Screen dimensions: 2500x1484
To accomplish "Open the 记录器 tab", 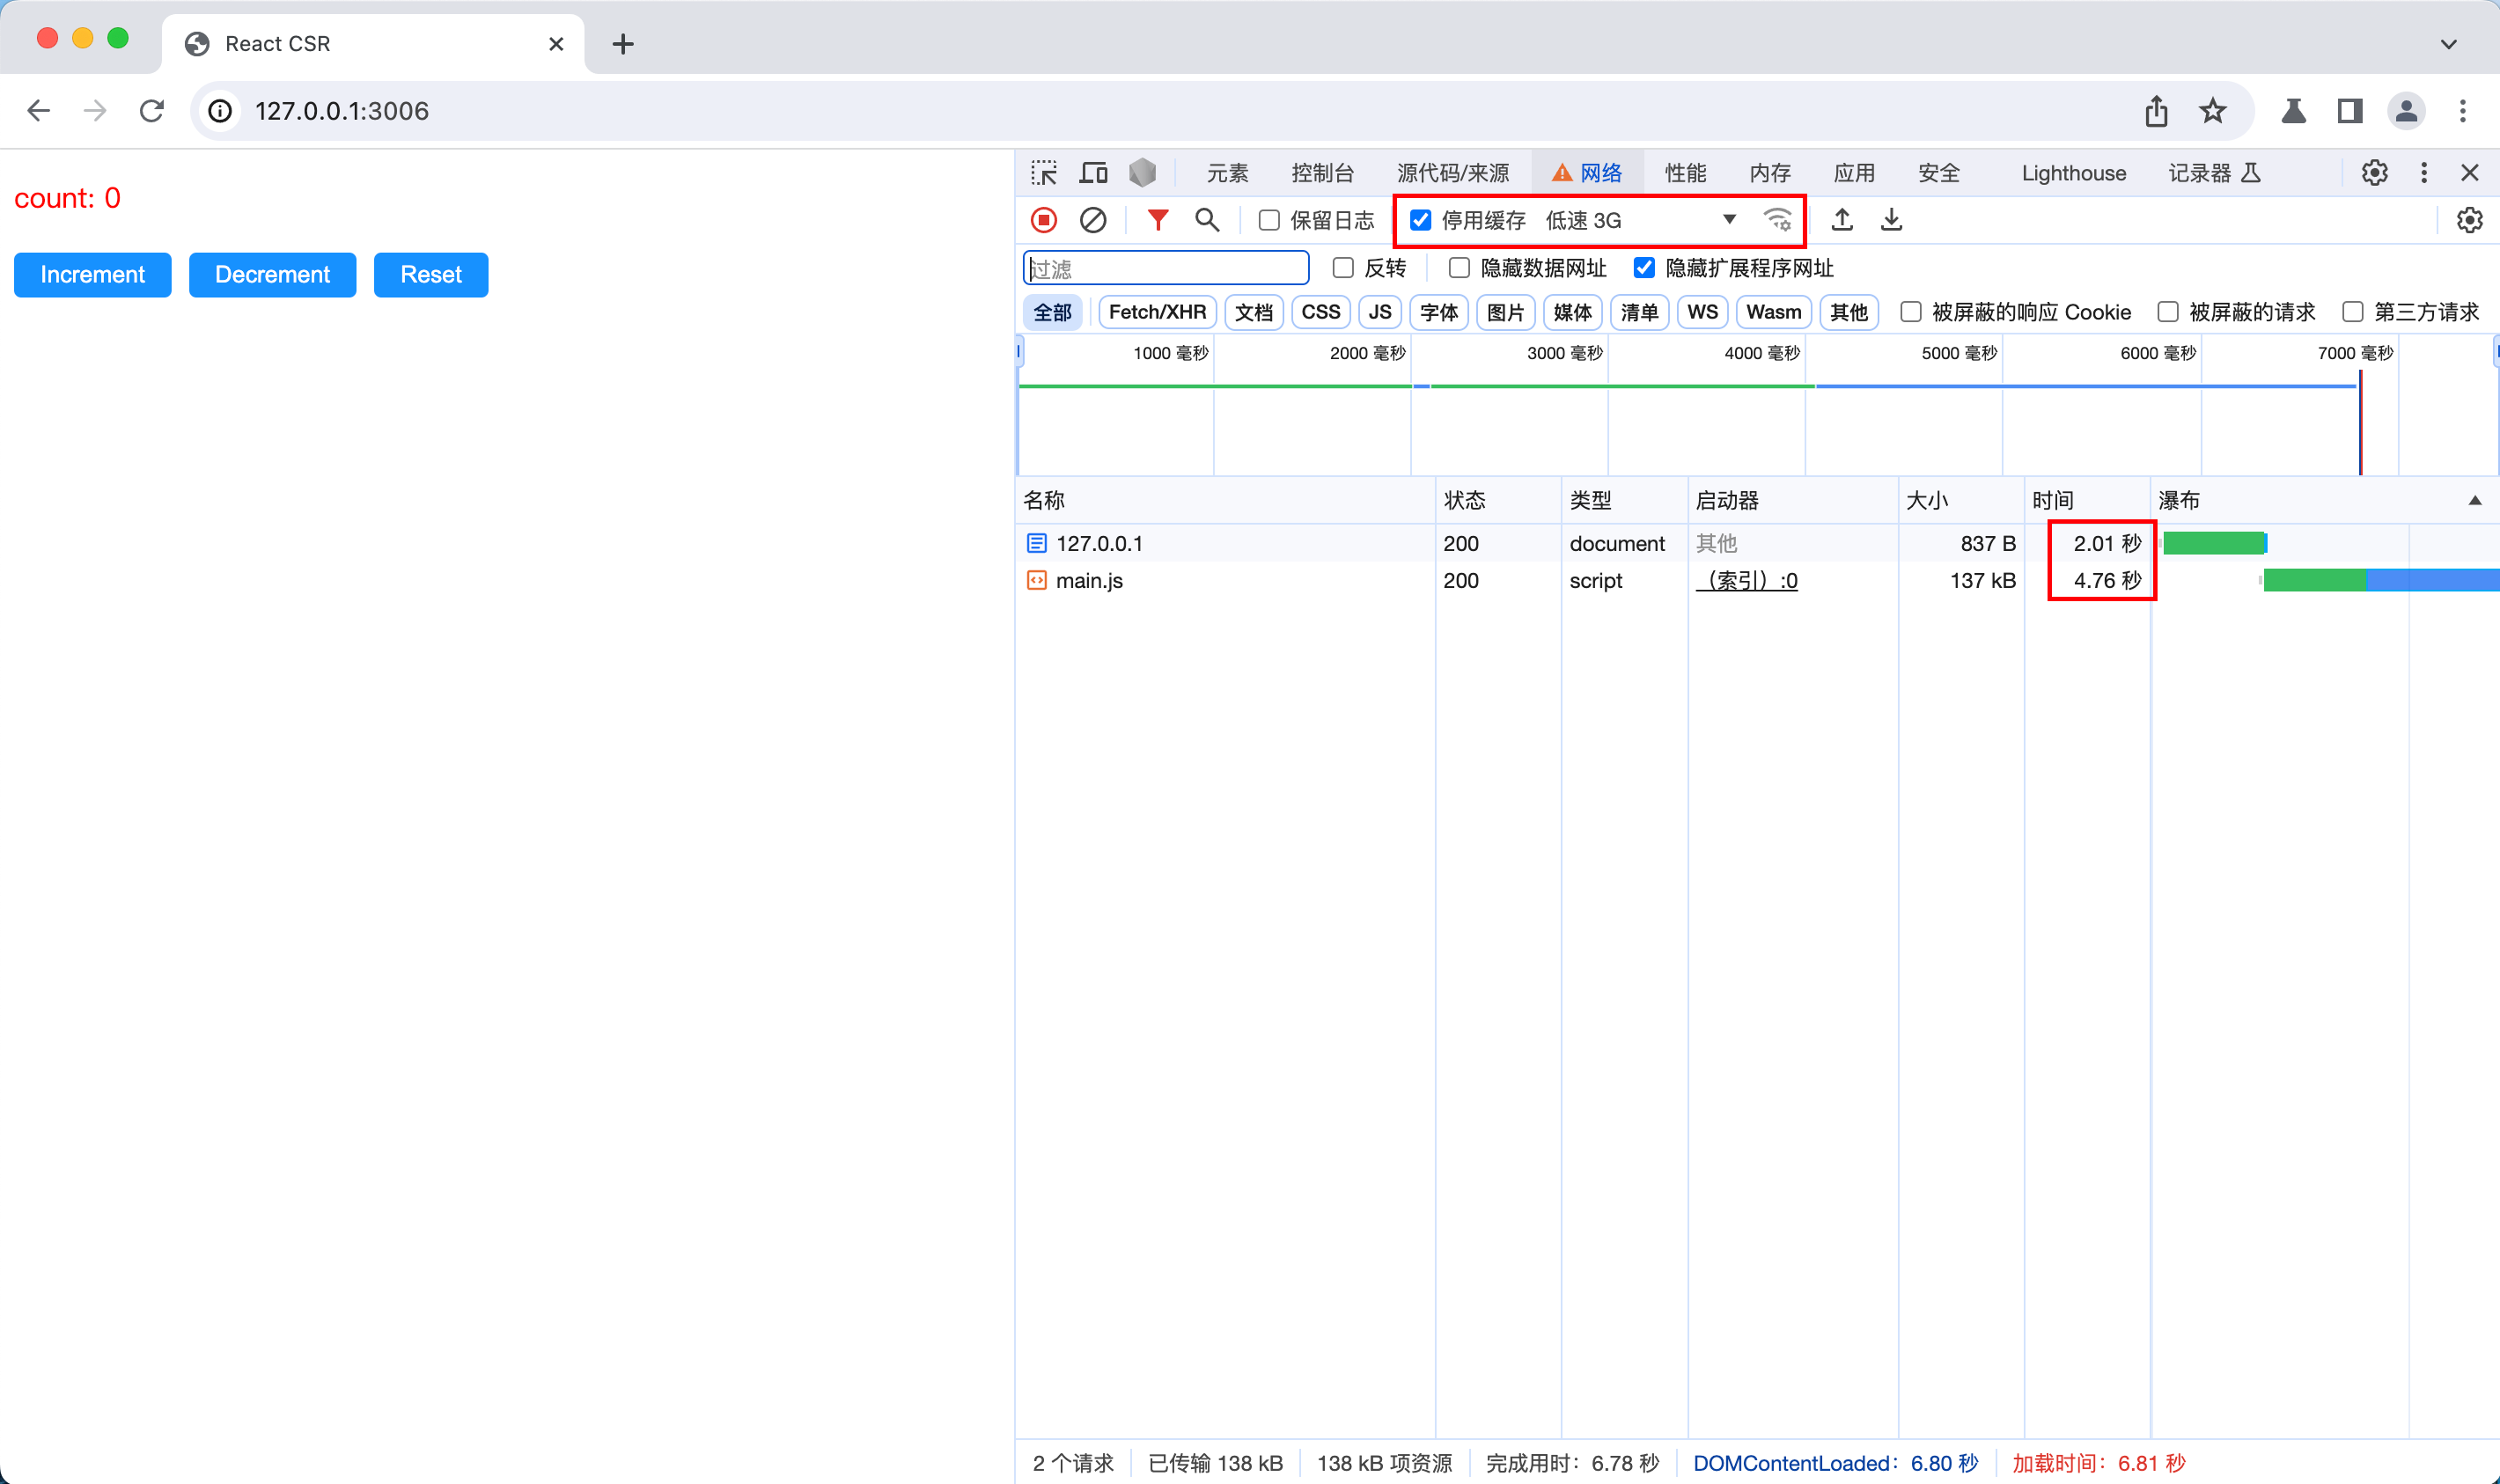I will pyautogui.click(x=2213, y=173).
